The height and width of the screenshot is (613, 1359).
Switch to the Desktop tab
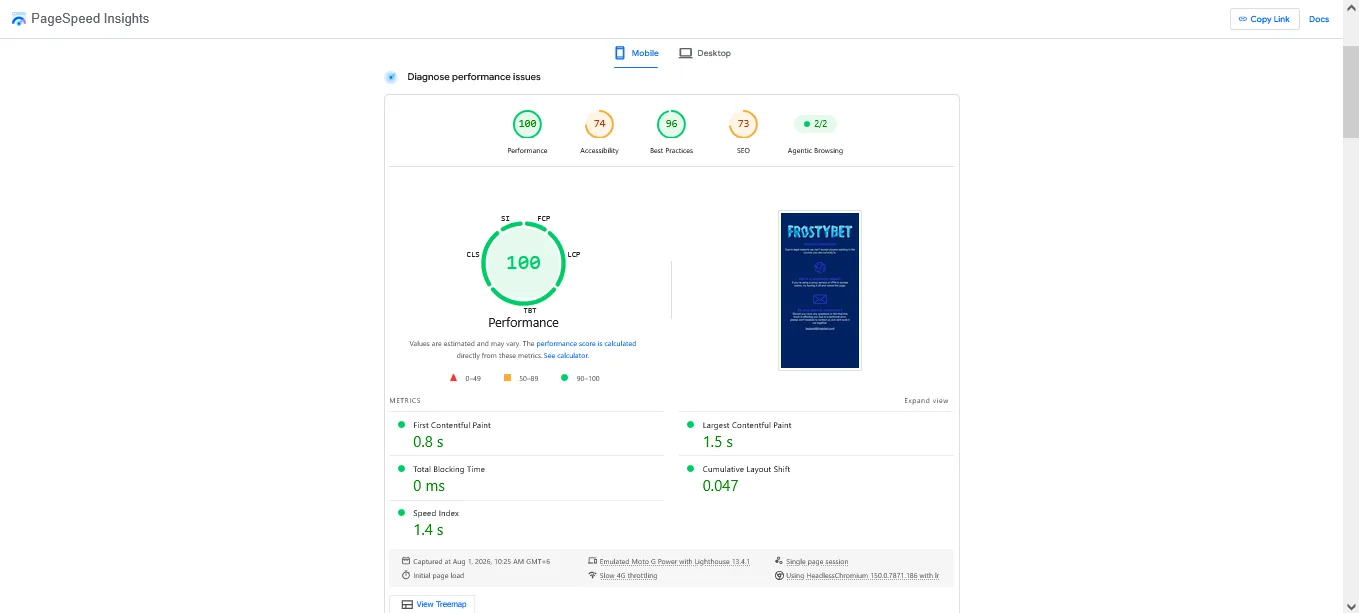[x=705, y=53]
